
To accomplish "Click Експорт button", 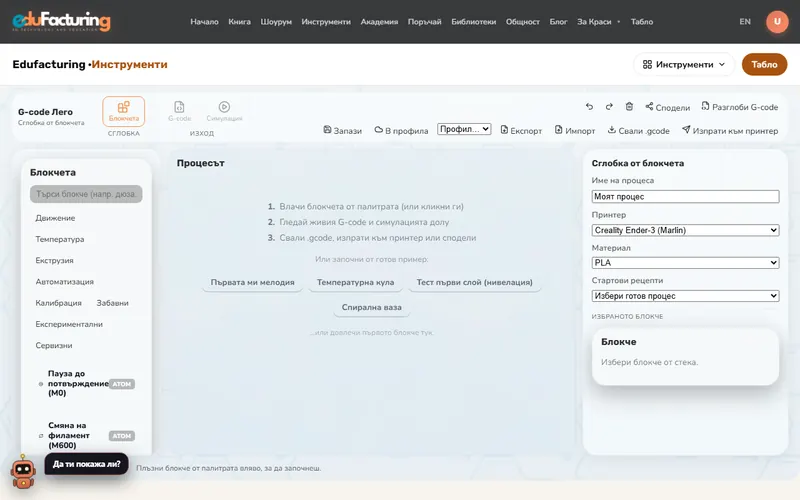I will click(x=521, y=130).
